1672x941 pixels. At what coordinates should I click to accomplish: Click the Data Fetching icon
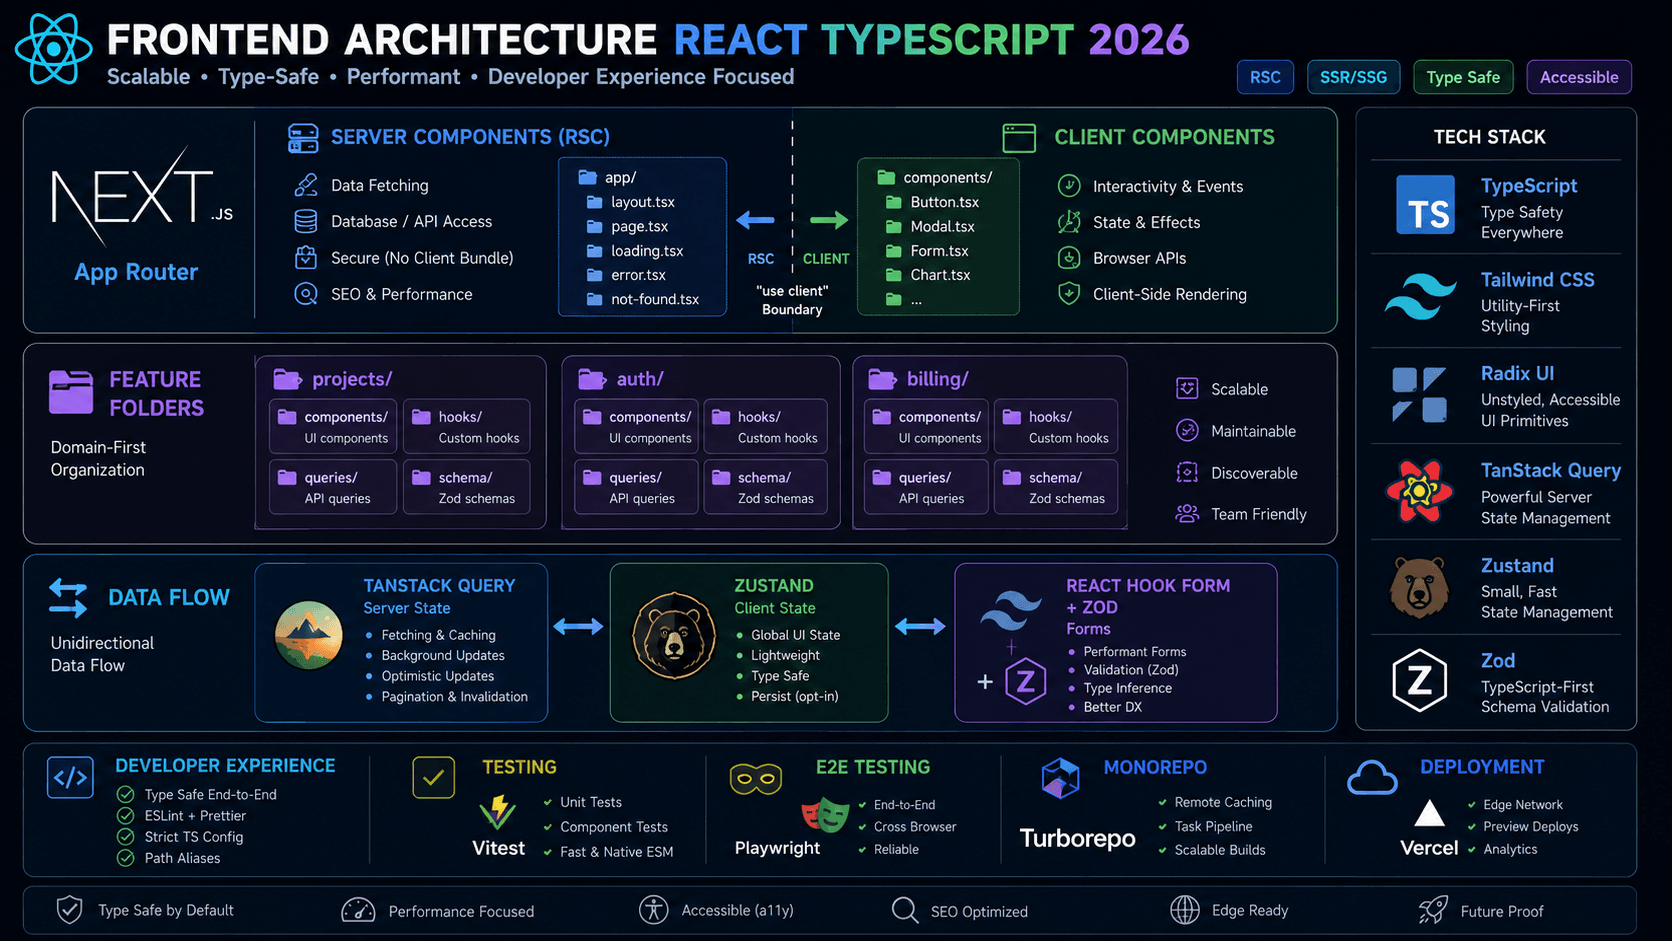pos(306,185)
